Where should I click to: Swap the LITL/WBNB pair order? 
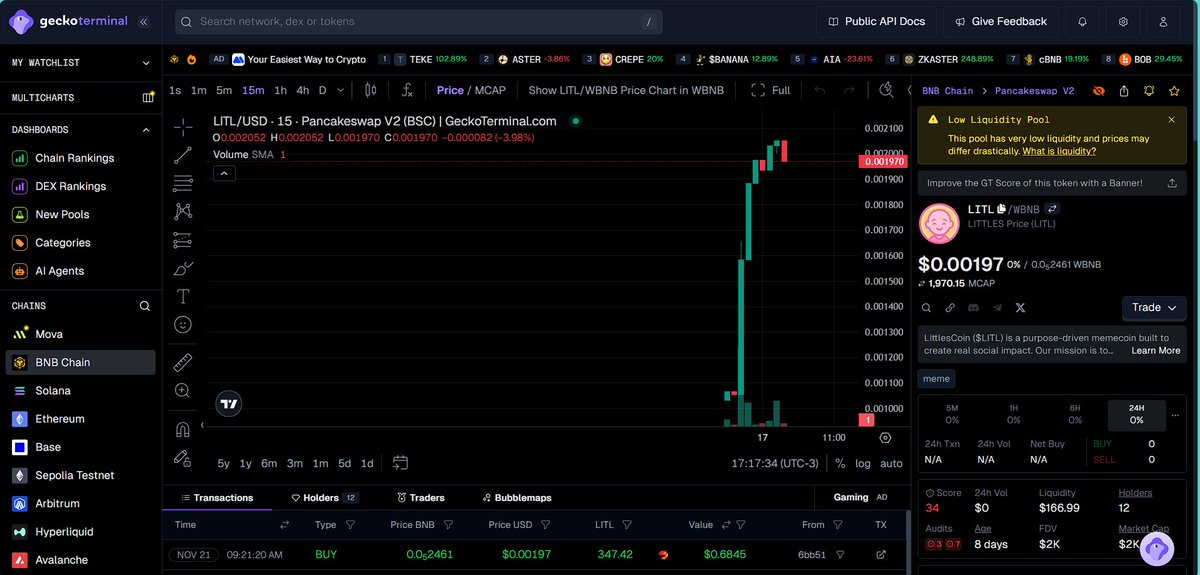click(1052, 209)
